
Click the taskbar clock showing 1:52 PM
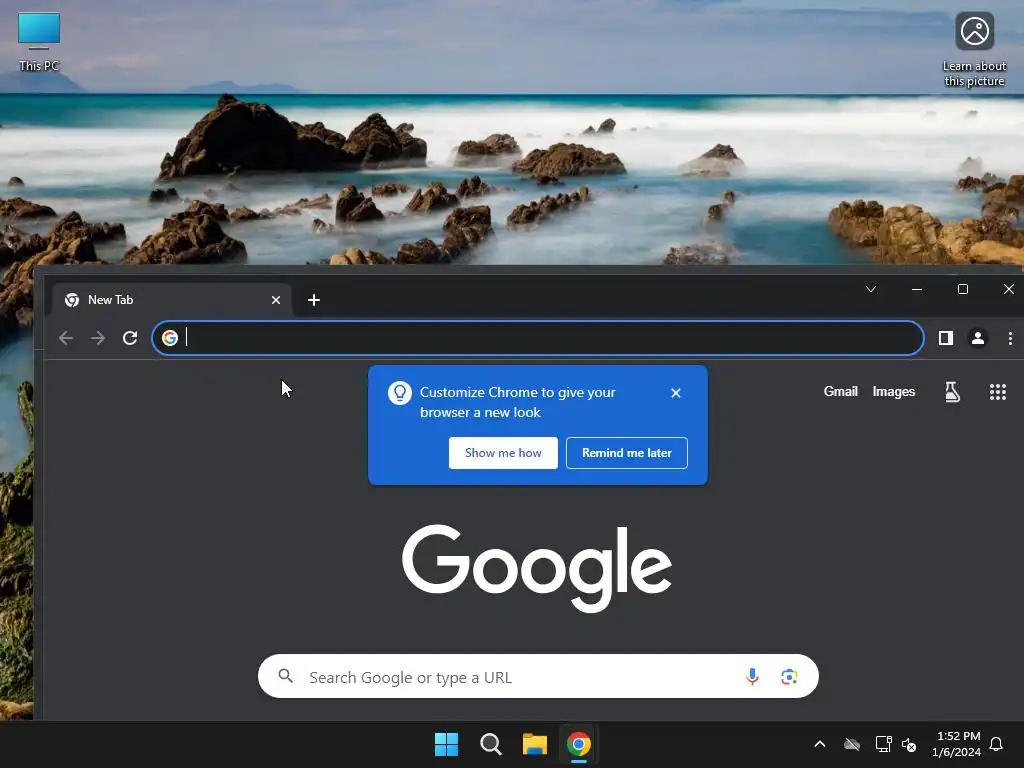coord(956,744)
